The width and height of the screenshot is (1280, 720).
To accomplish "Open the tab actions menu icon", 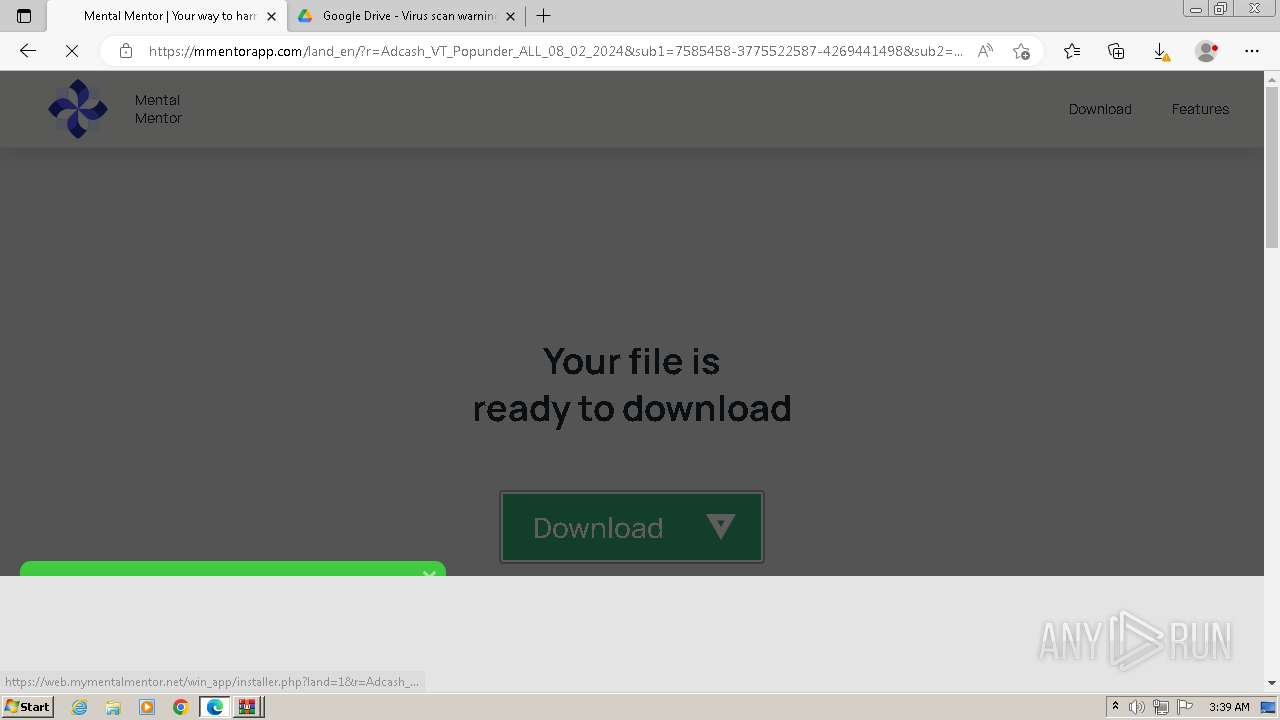I will pyautogui.click(x=24, y=16).
